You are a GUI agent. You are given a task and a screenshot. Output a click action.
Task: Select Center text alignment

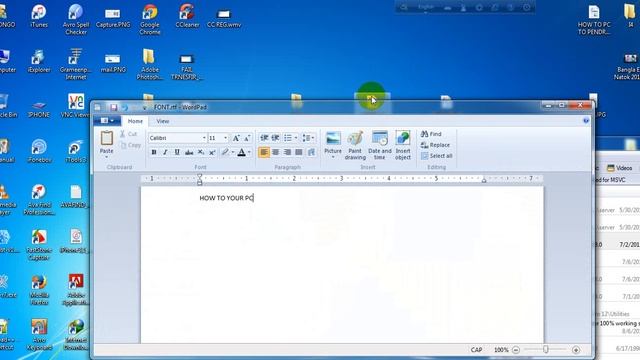276,152
